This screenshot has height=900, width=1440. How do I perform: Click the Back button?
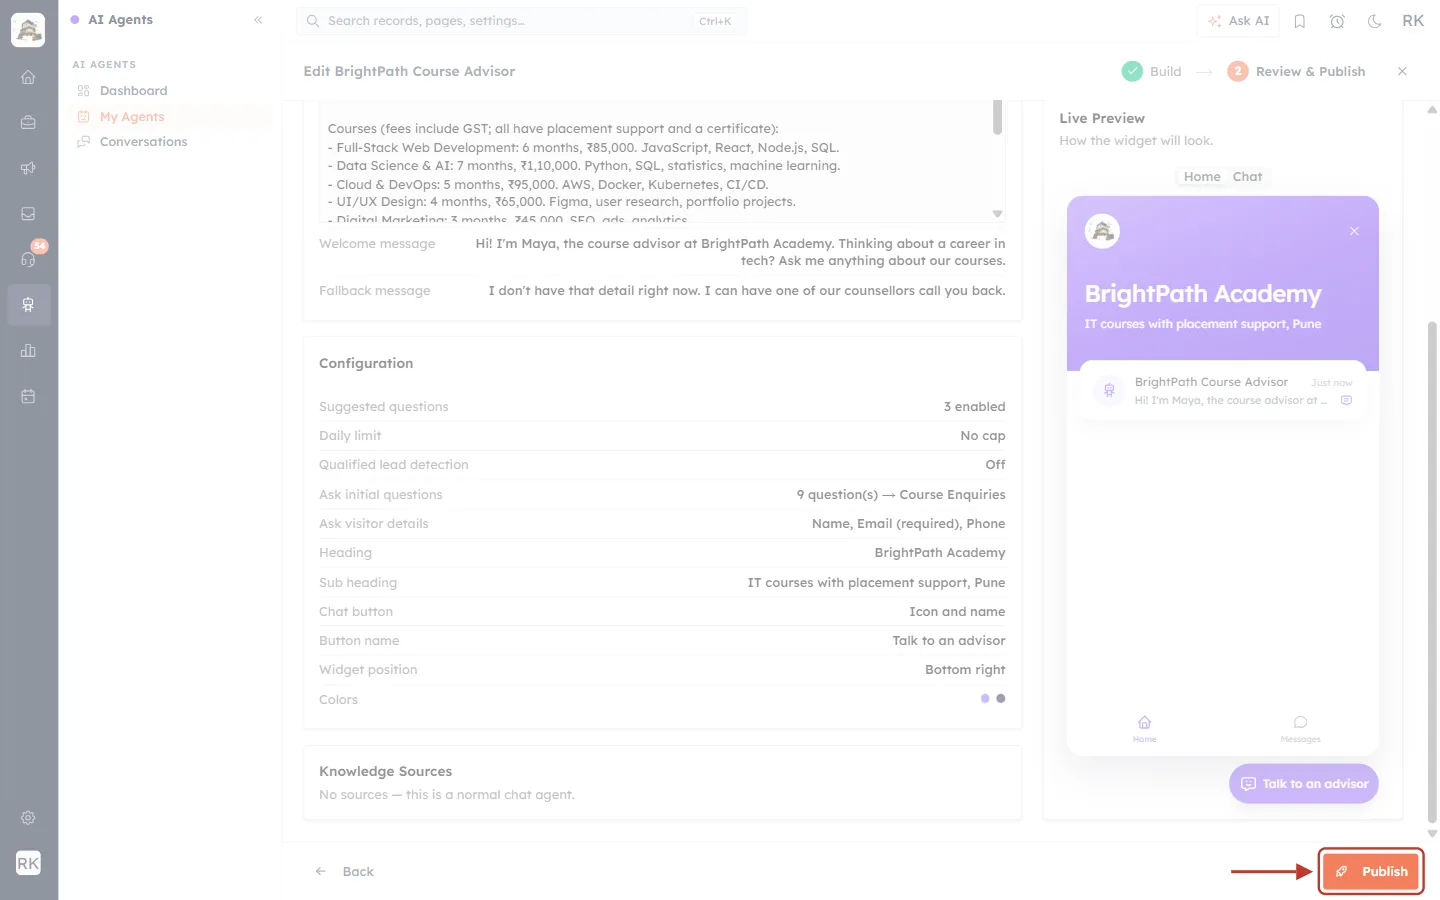[345, 872]
